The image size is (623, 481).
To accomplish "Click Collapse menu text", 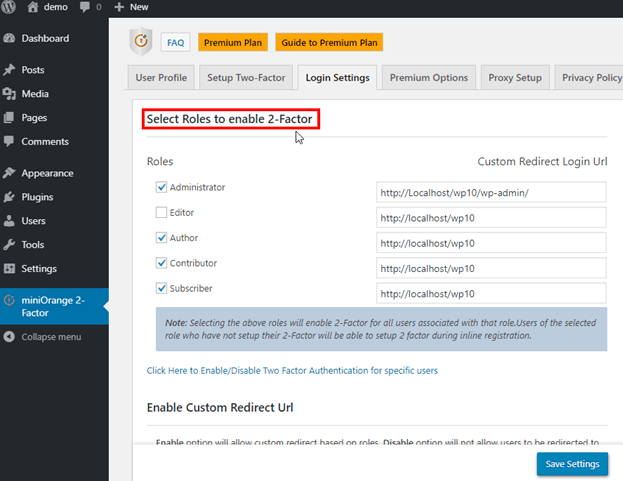I will [51, 337].
